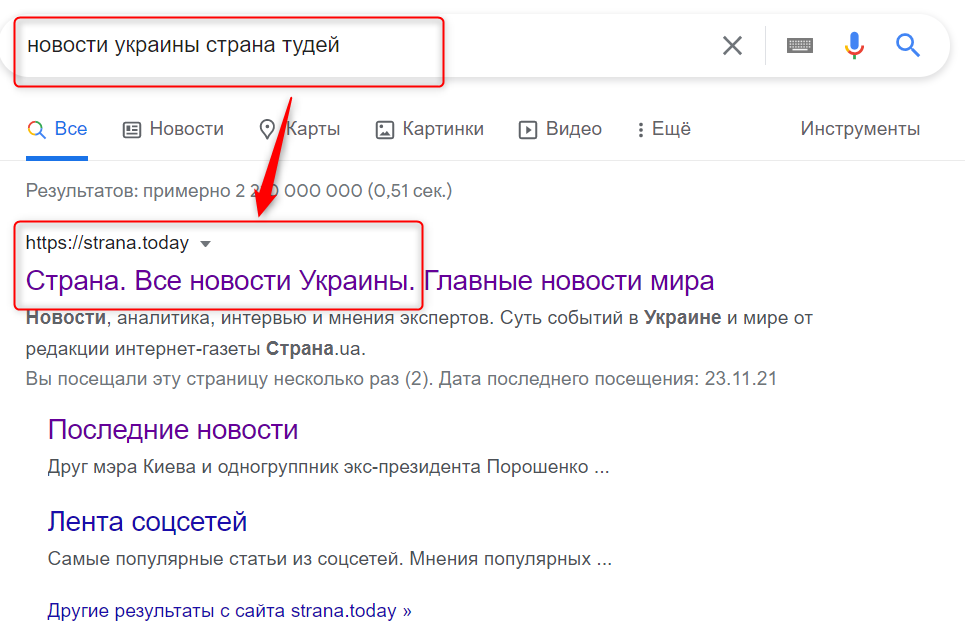This screenshot has width=965, height=630.
Task: Open the on-screen keyboard icon
Action: pos(799,45)
